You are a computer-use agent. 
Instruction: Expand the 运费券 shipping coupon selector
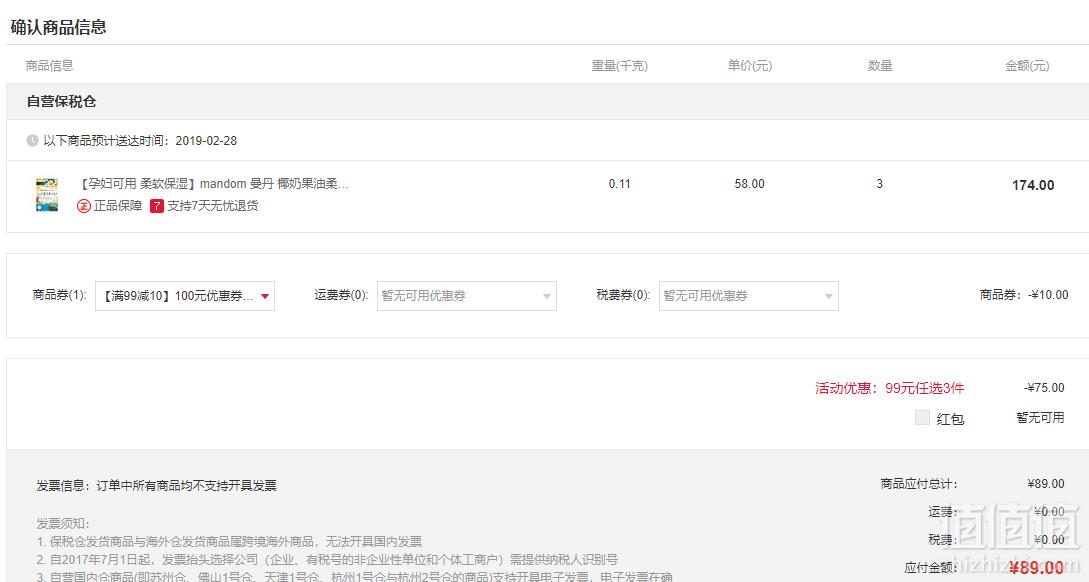click(x=467, y=296)
